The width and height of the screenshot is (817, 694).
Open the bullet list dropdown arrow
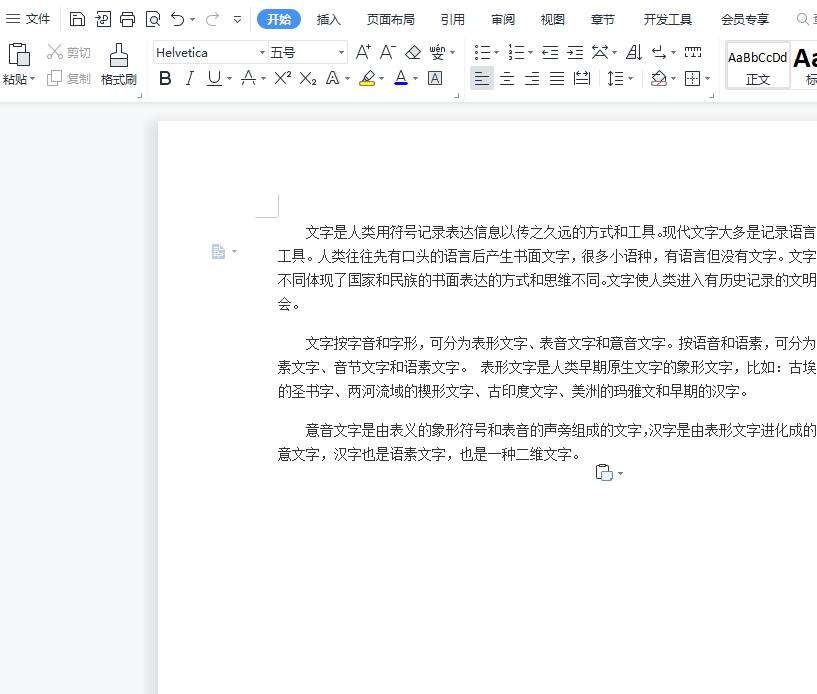(497, 53)
